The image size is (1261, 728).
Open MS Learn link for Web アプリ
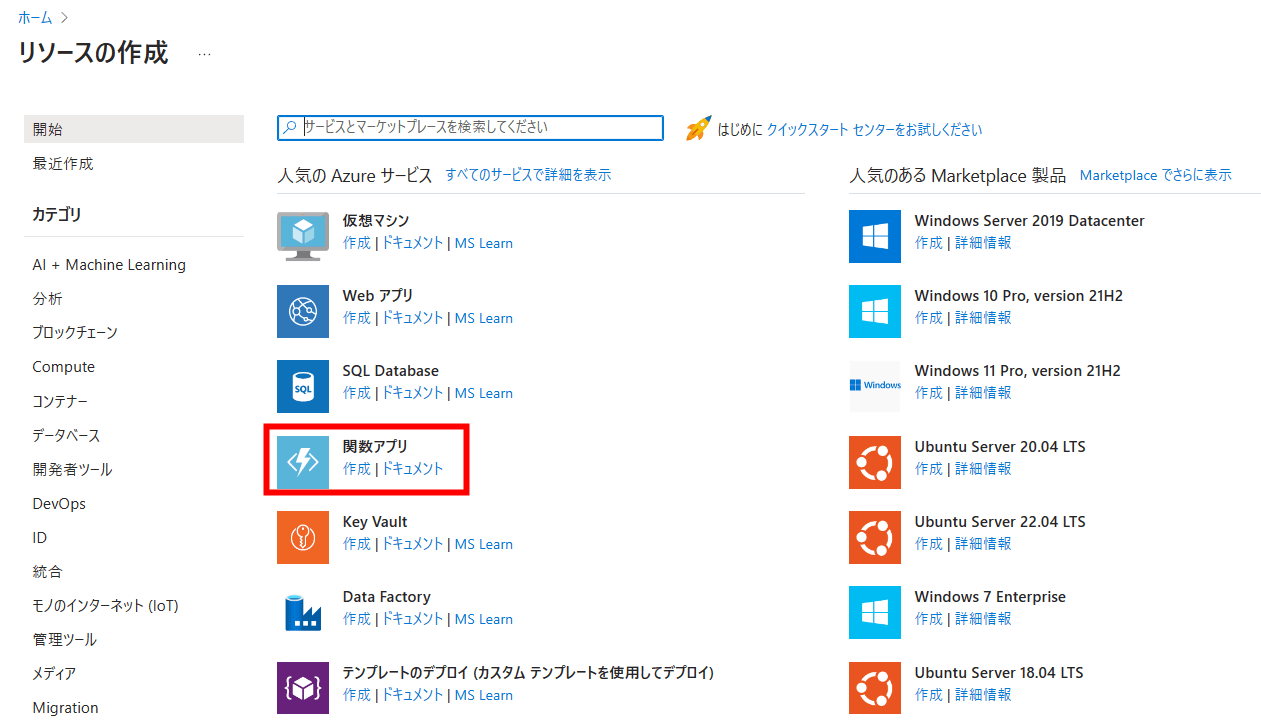click(x=484, y=318)
